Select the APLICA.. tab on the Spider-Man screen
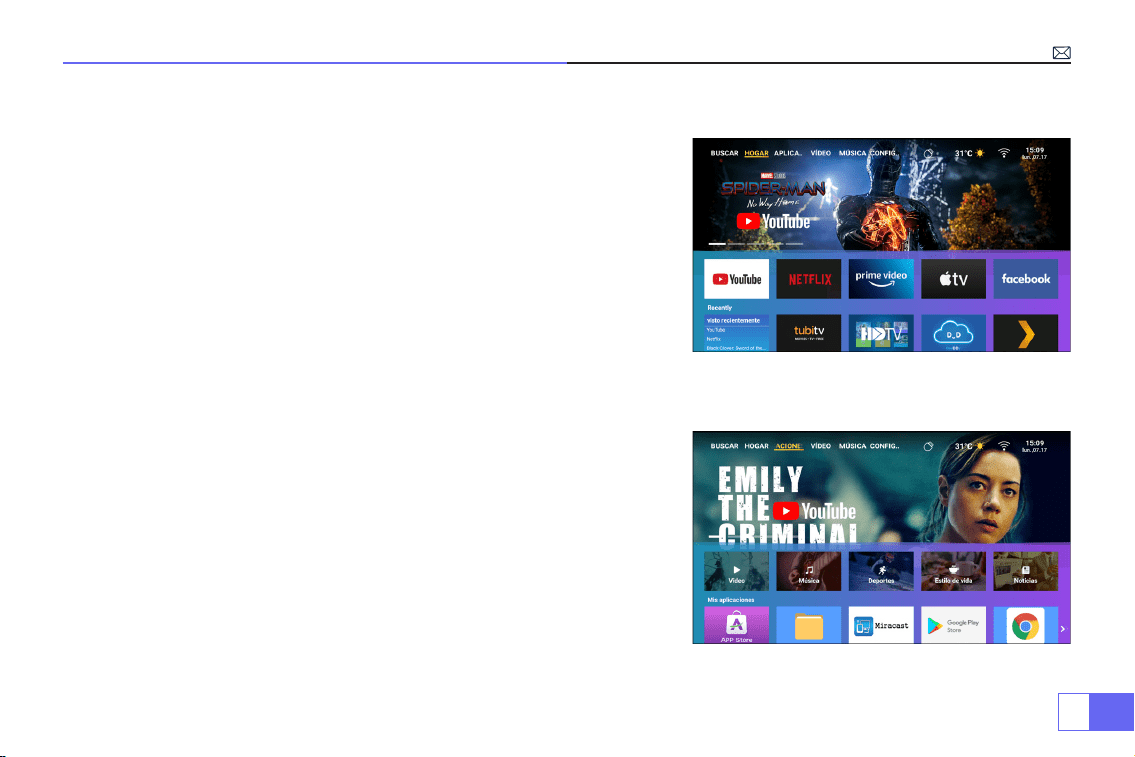The height and width of the screenshot is (757, 1135). (788, 153)
